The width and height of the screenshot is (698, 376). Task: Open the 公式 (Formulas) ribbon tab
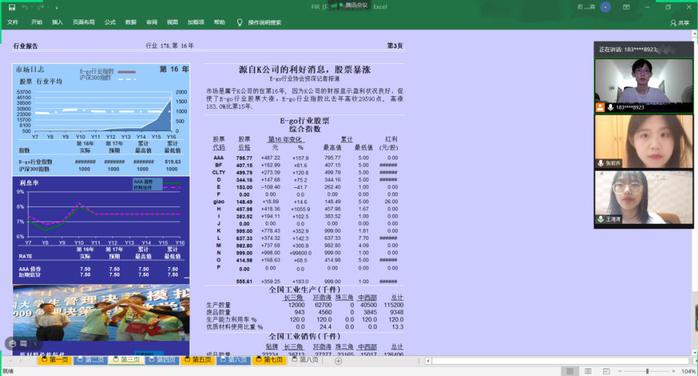(110, 22)
